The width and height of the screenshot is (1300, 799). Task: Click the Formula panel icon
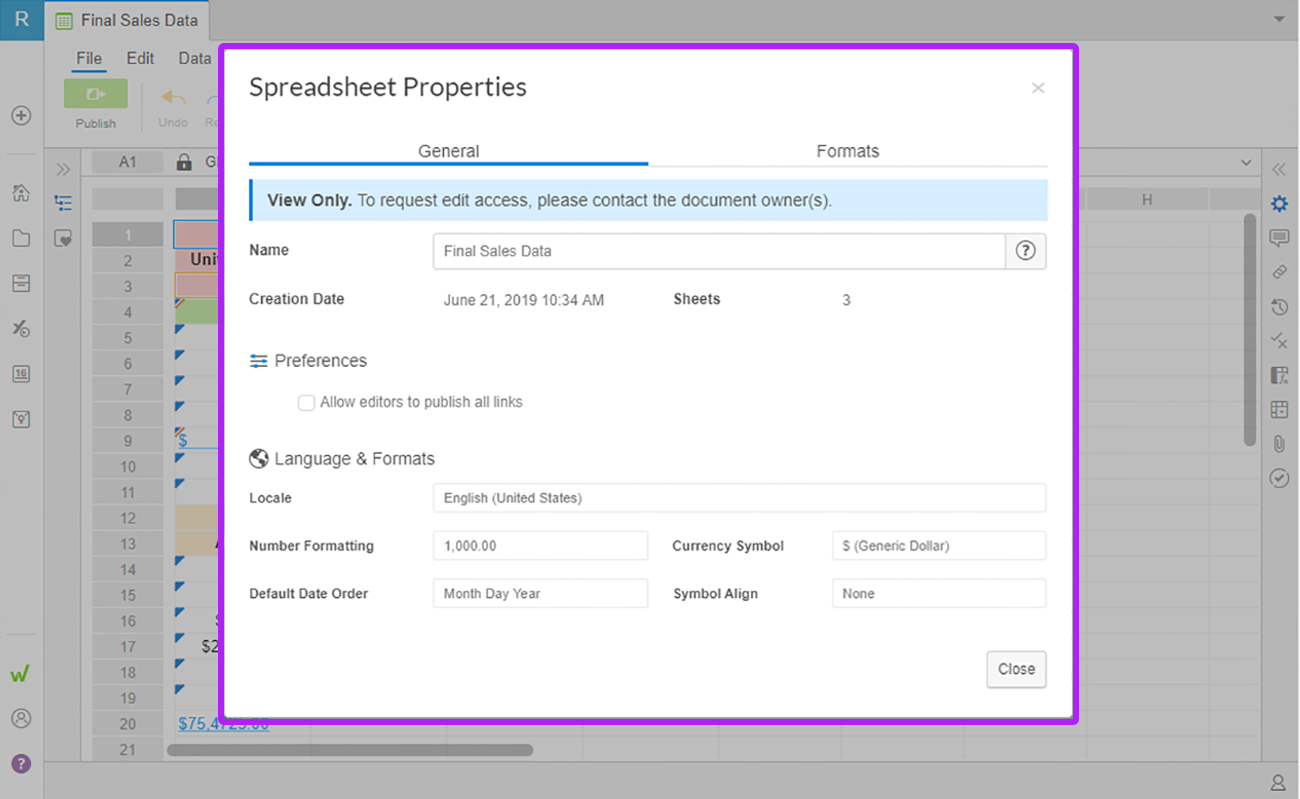tap(1279, 375)
